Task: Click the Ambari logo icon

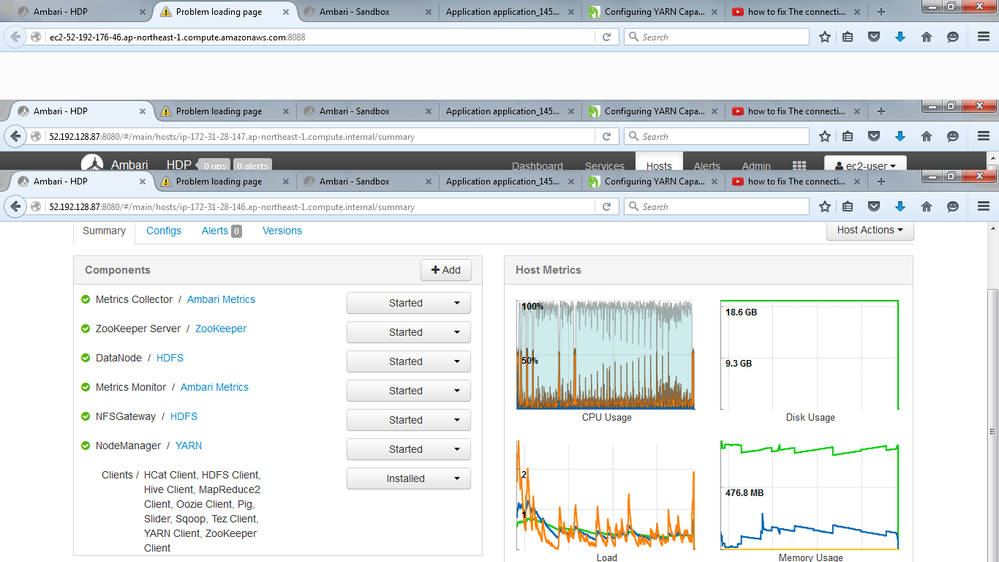Action: 92,164
